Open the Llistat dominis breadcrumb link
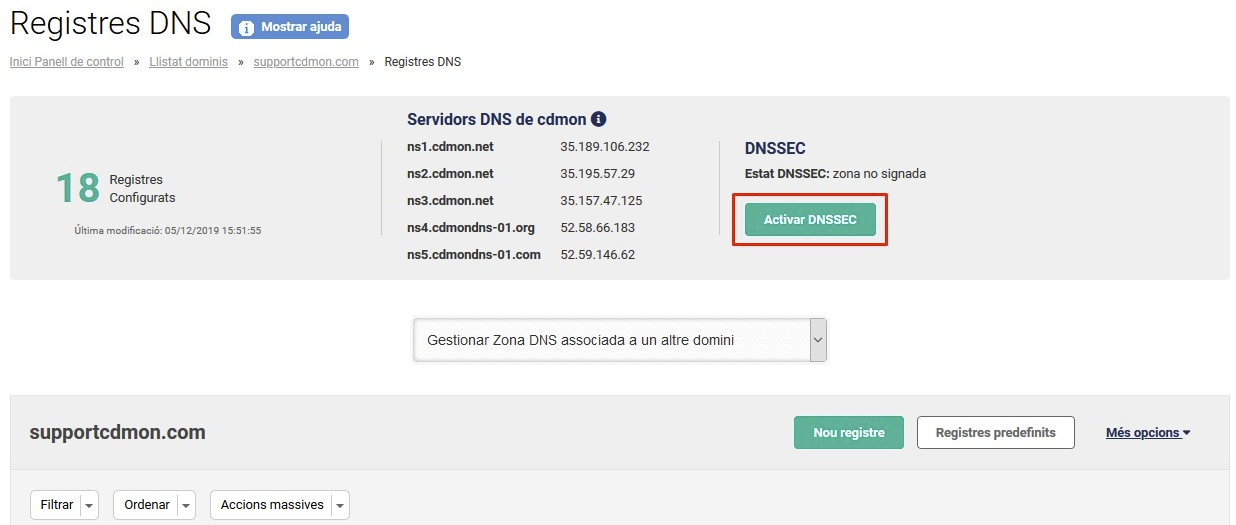1236x525 pixels. [188, 62]
